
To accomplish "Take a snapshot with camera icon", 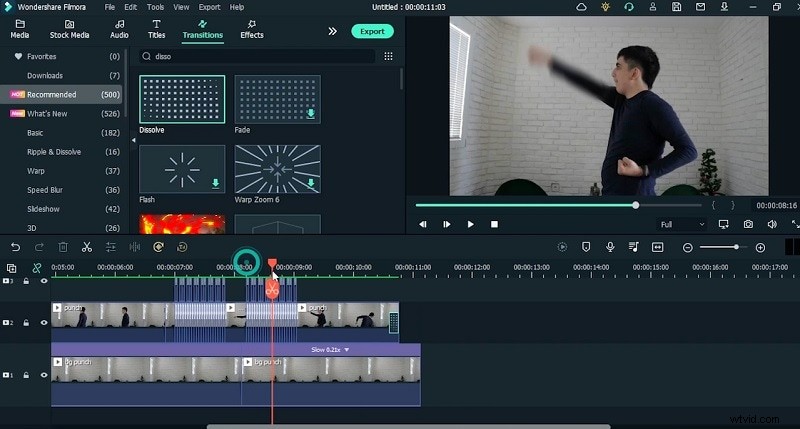I will (x=748, y=224).
